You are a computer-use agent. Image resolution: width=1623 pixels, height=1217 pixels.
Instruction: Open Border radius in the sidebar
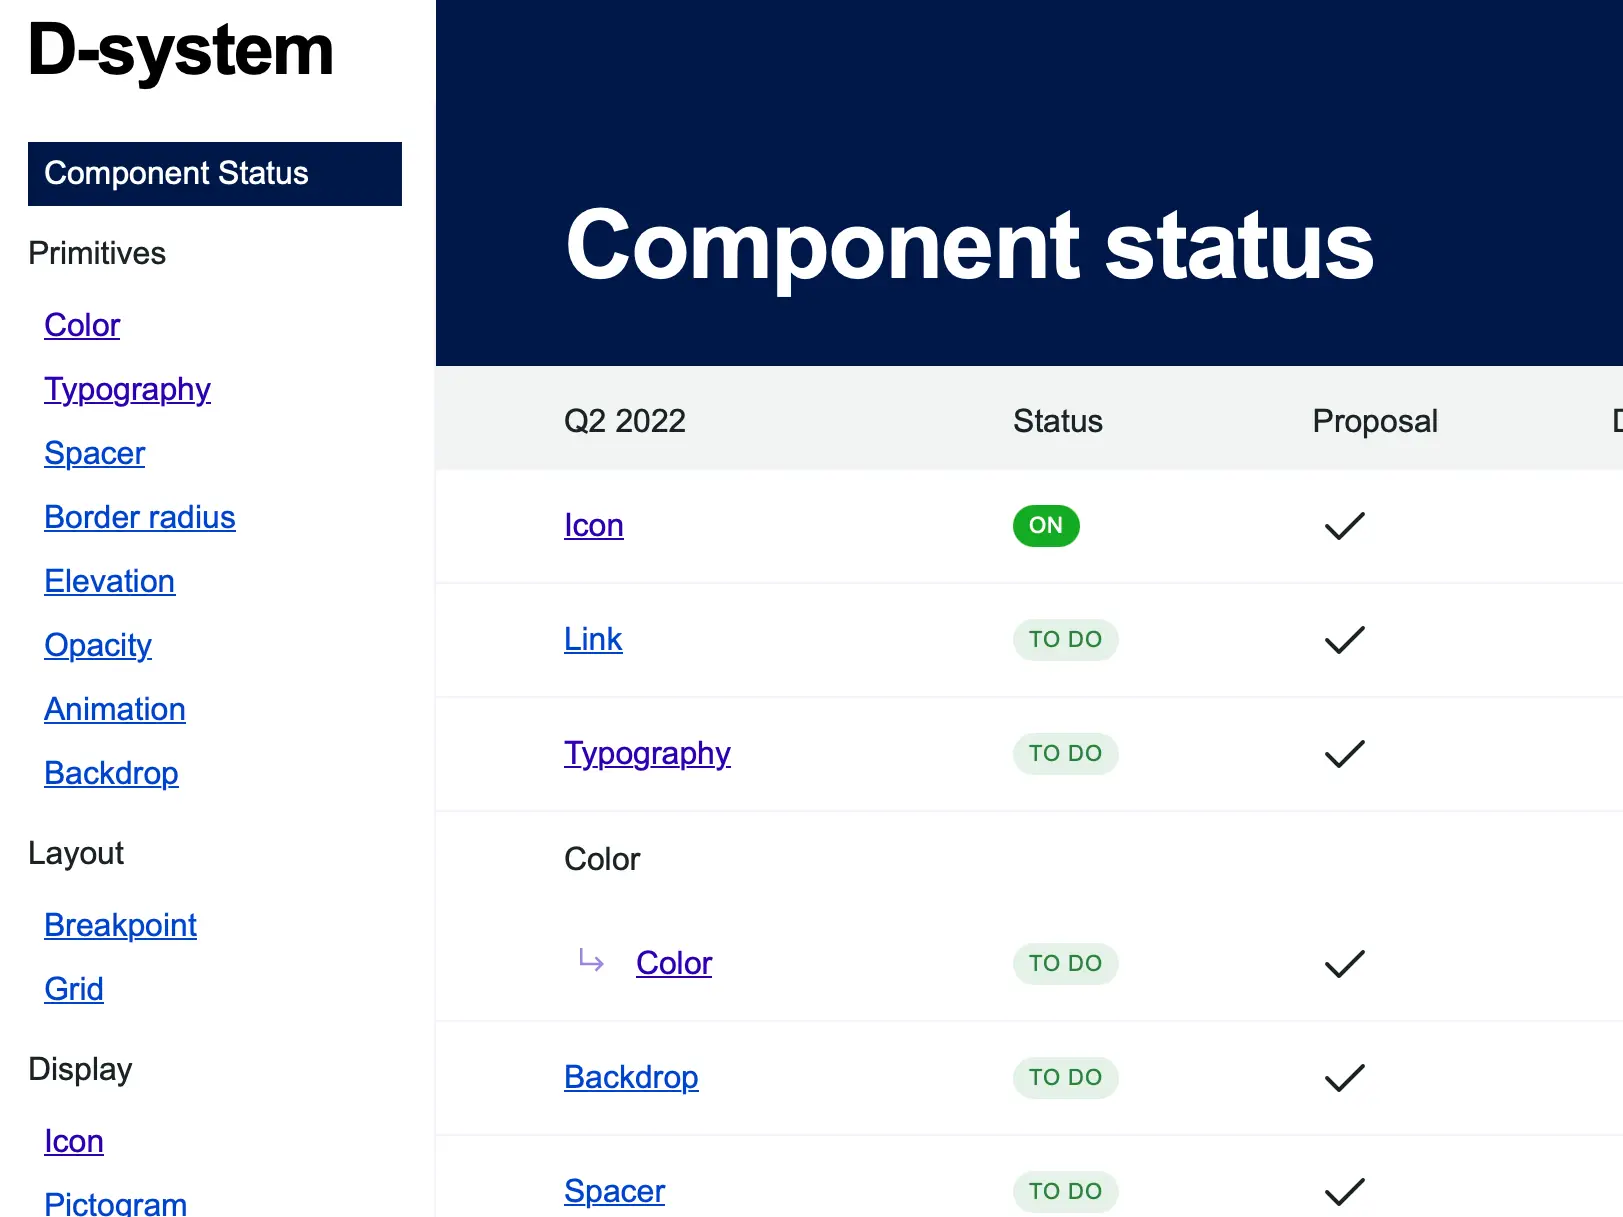point(140,517)
